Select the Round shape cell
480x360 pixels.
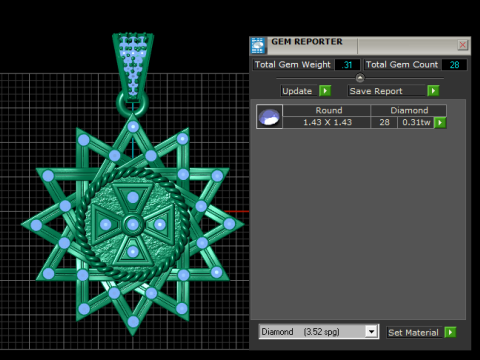pos(327,110)
